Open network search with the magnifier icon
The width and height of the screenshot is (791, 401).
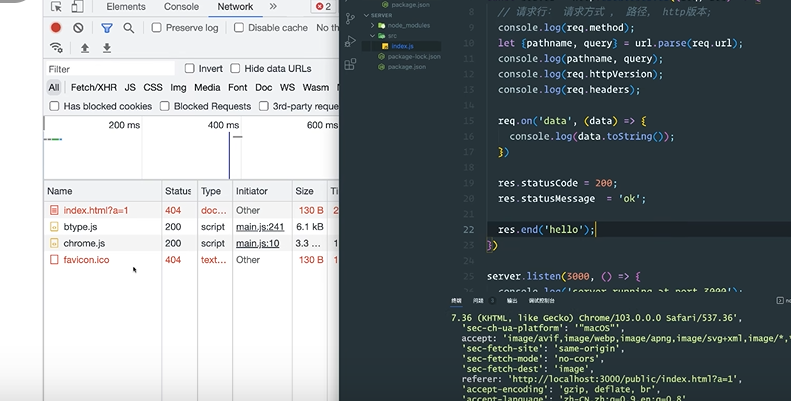click(129, 28)
